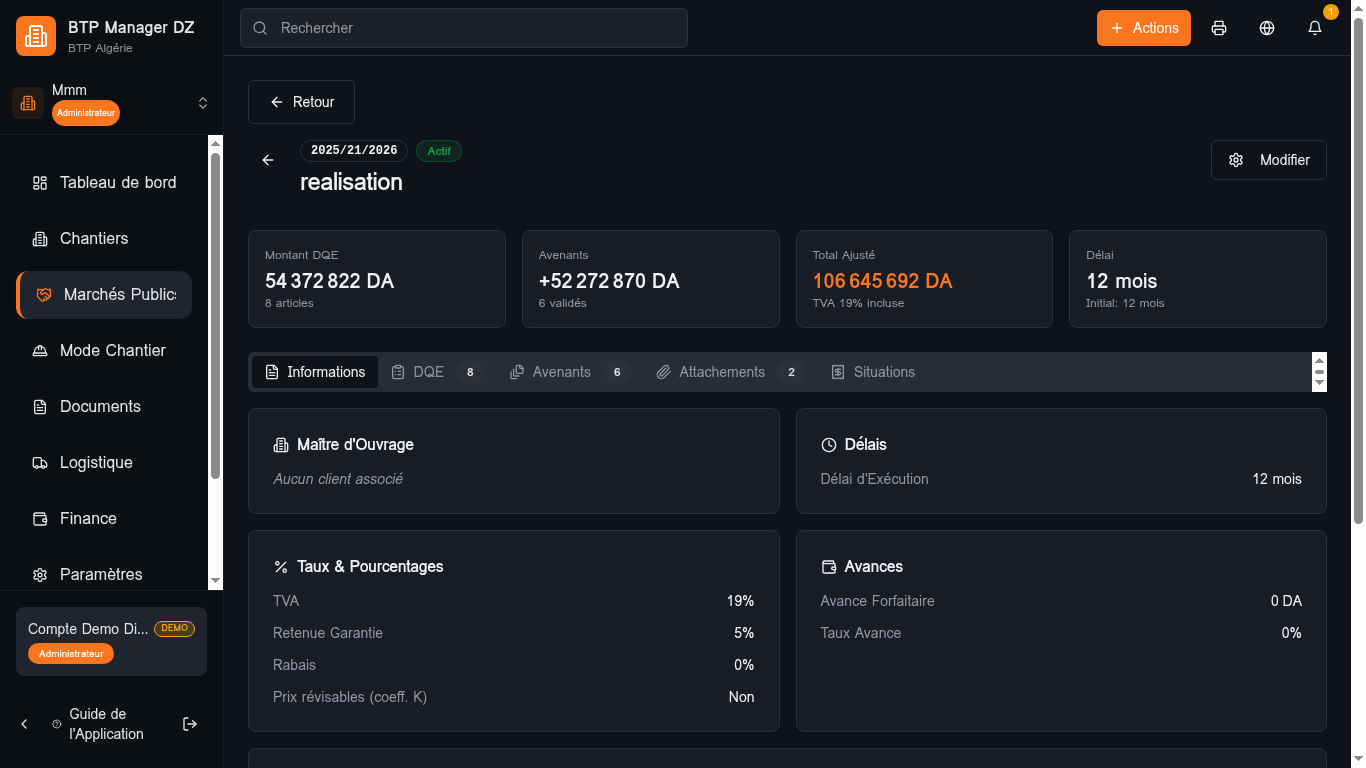1366x768 pixels.
Task: Open notifications bell icon
Action: tap(1315, 28)
